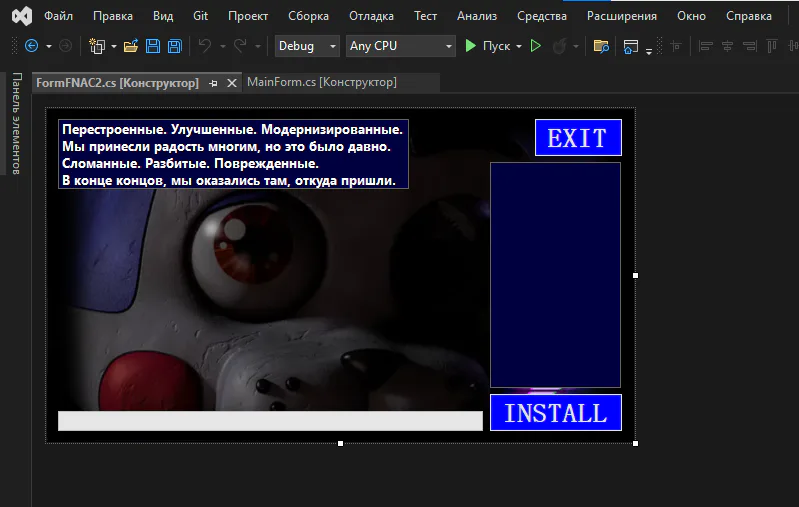Click the new project icon
The width and height of the screenshot is (799, 507).
point(97,46)
